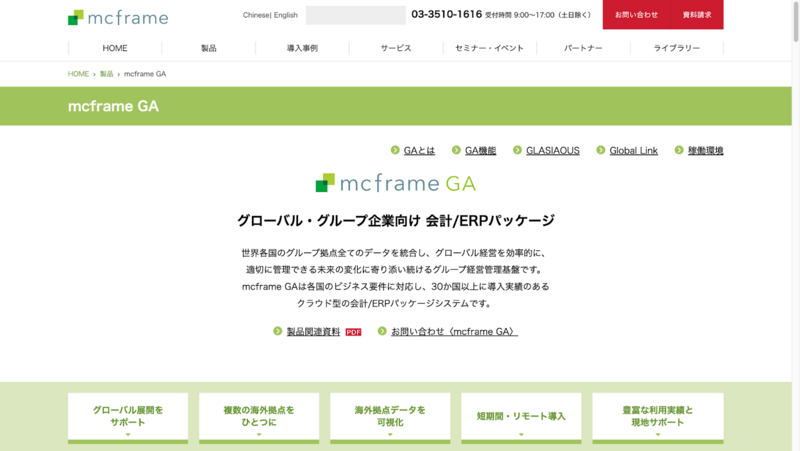Click the red PDF icon
The height and width of the screenshot is (451, 800).
click(353, 332)
